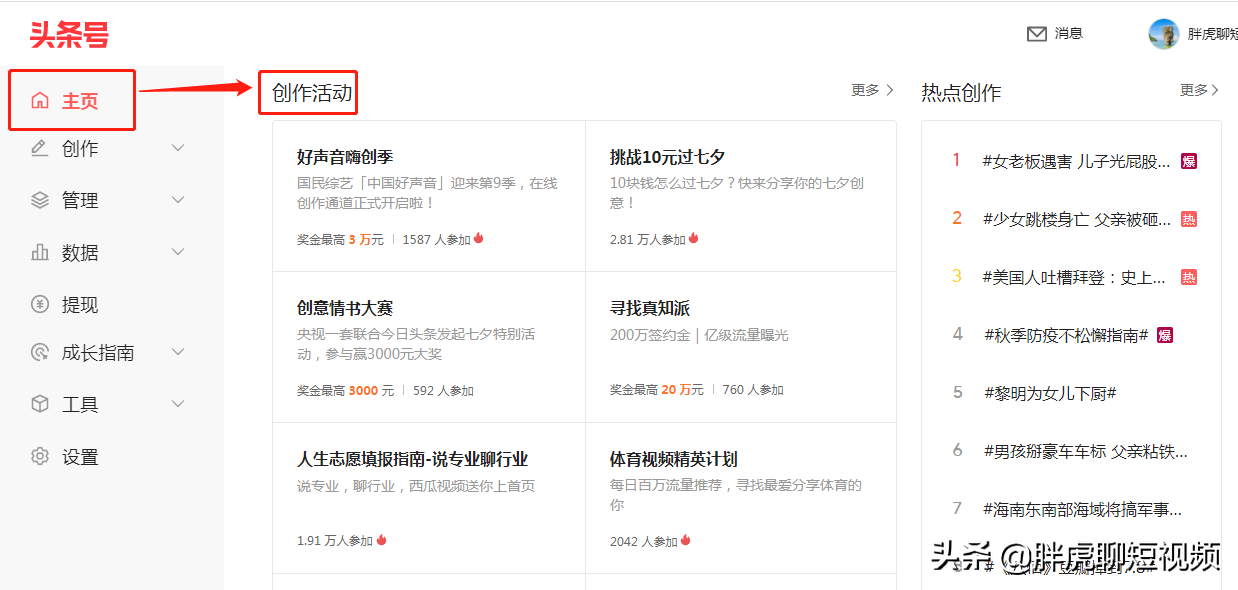Click the box icon beside 工具
Image resolution: width=1238 pixels, height=590 pixels.
click(40, 404)
